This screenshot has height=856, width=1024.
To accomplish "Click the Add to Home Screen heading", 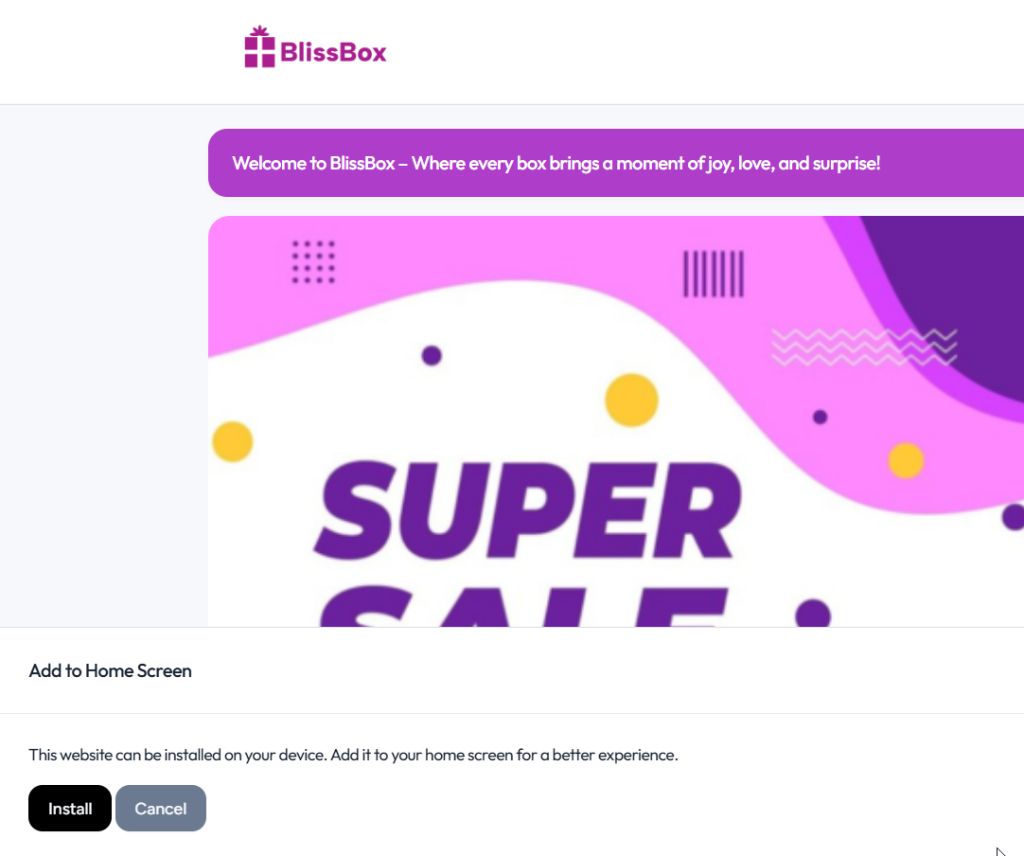I will pos(110,671).
